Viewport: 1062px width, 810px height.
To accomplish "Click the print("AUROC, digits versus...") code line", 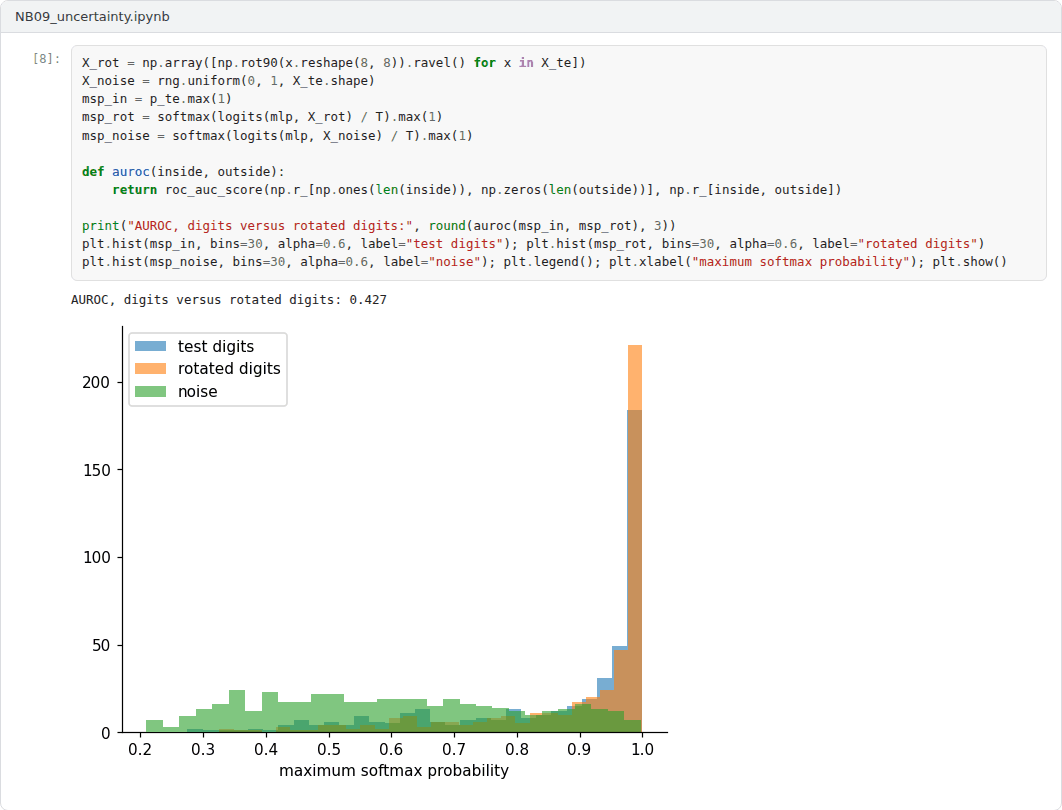I will (x=379, y=226).
